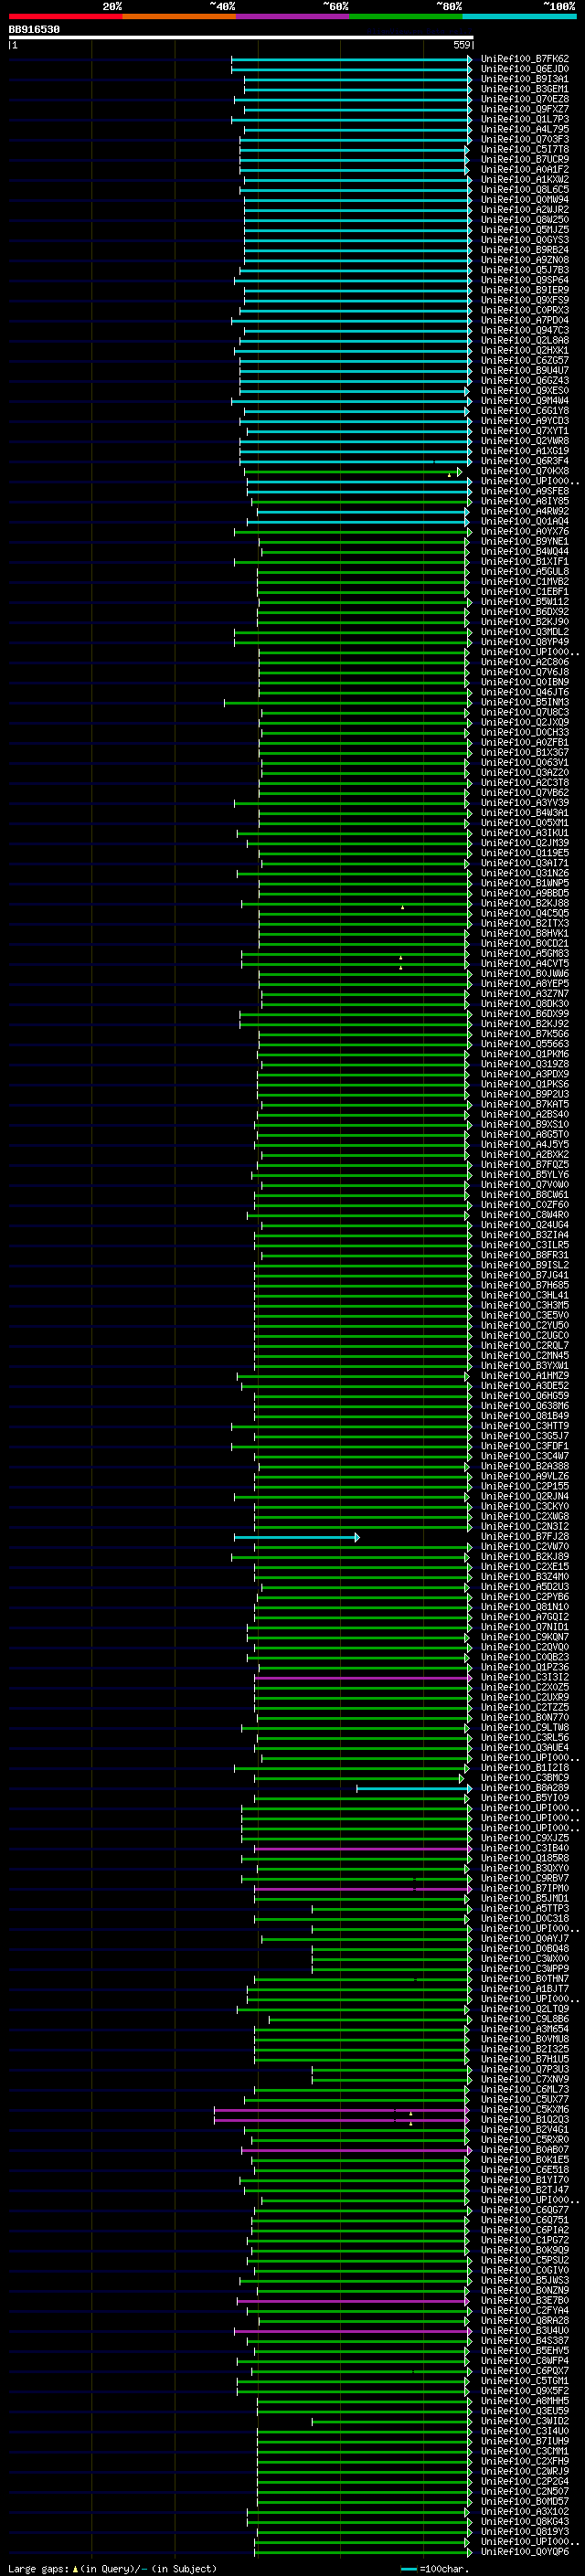The height and width of the screenshot is (2576, 585).
Task: Click the red ~20% identity legend segment
Action: (x=65, y=16)
